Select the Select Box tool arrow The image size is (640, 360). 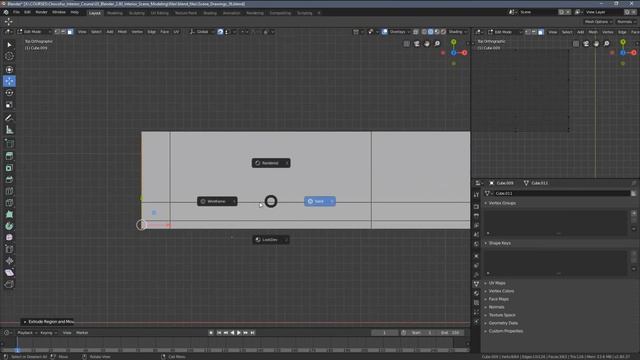(x=9, y=44)
